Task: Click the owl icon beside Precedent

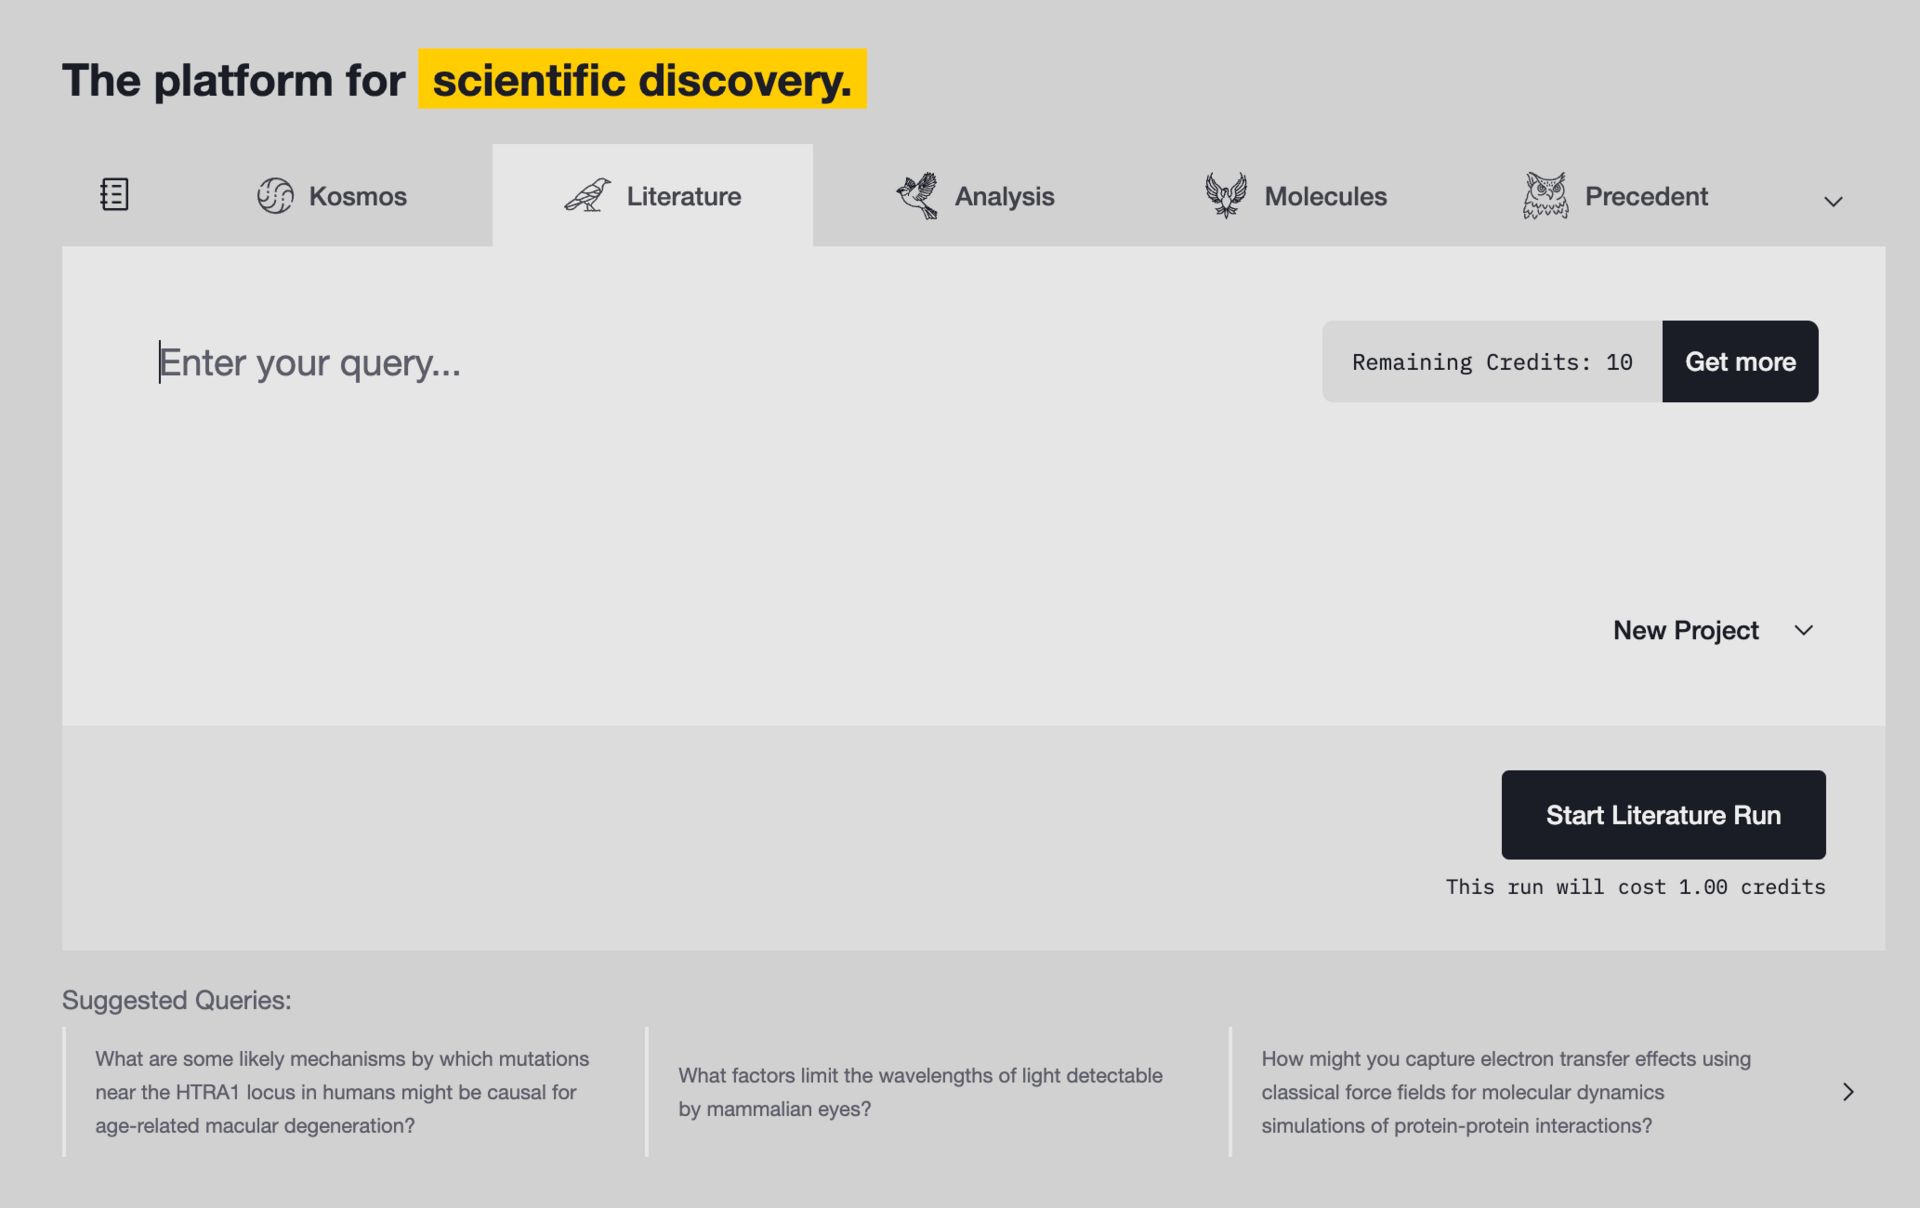Action: click(x=1545, y=195)
